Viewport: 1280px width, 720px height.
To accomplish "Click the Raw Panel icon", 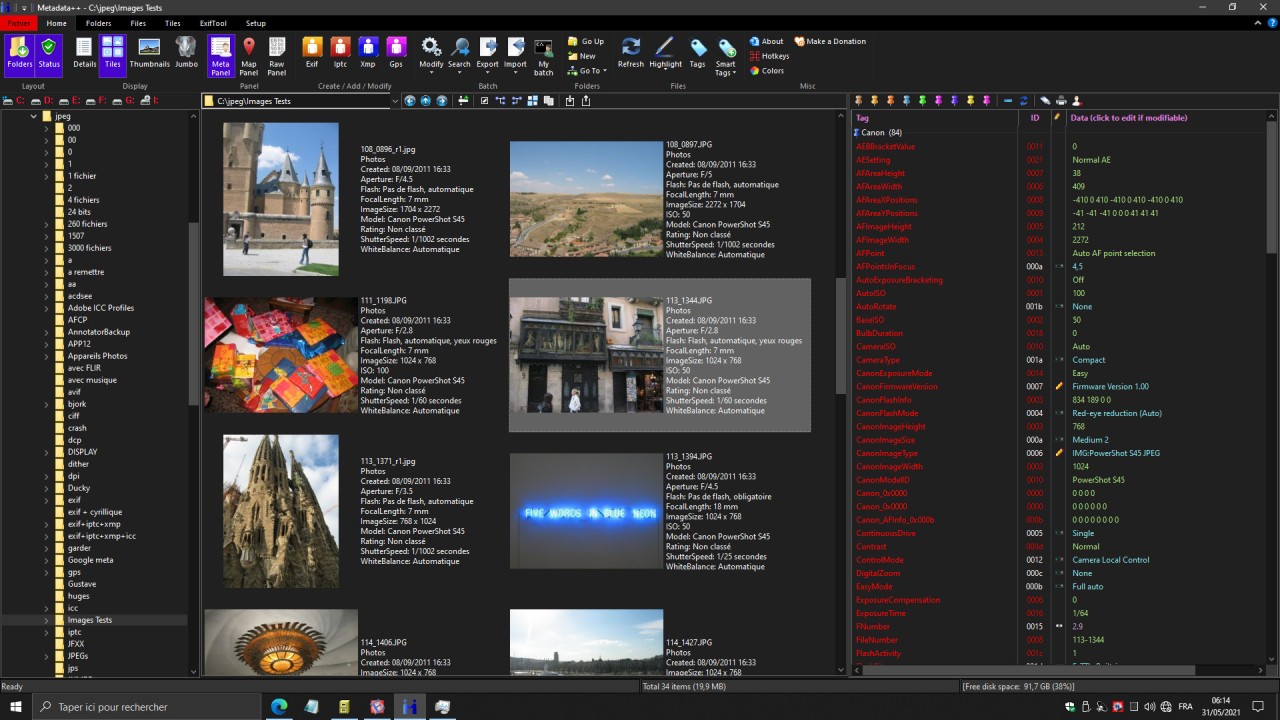I will (277, 53).
